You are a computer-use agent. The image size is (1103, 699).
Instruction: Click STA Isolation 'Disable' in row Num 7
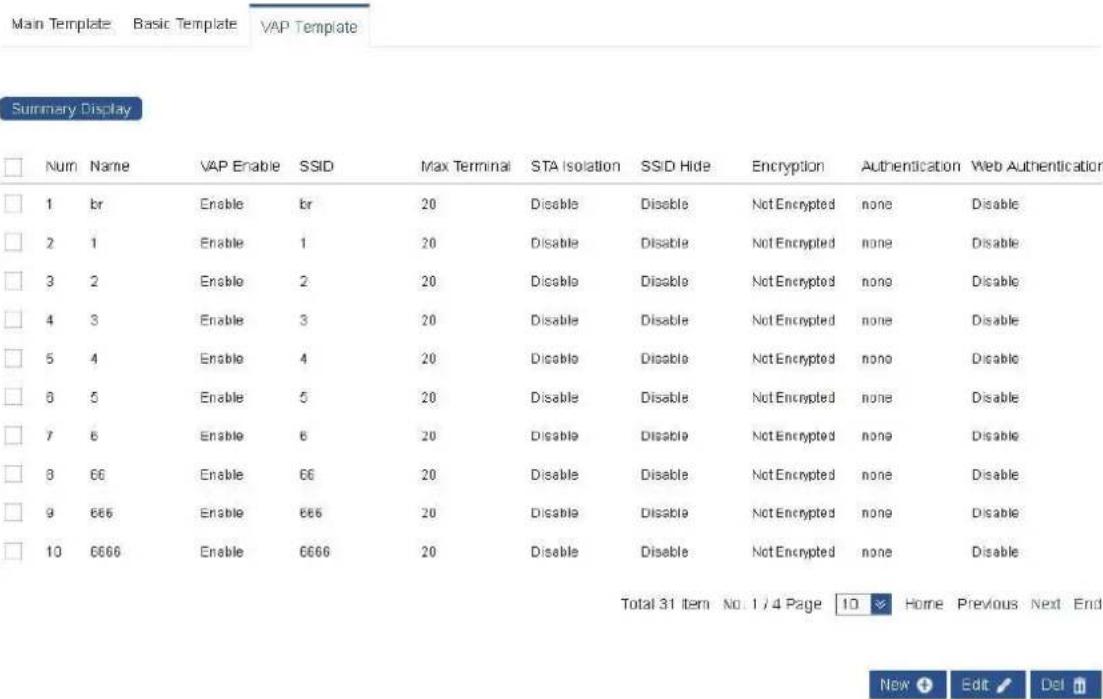pos(554,436)
